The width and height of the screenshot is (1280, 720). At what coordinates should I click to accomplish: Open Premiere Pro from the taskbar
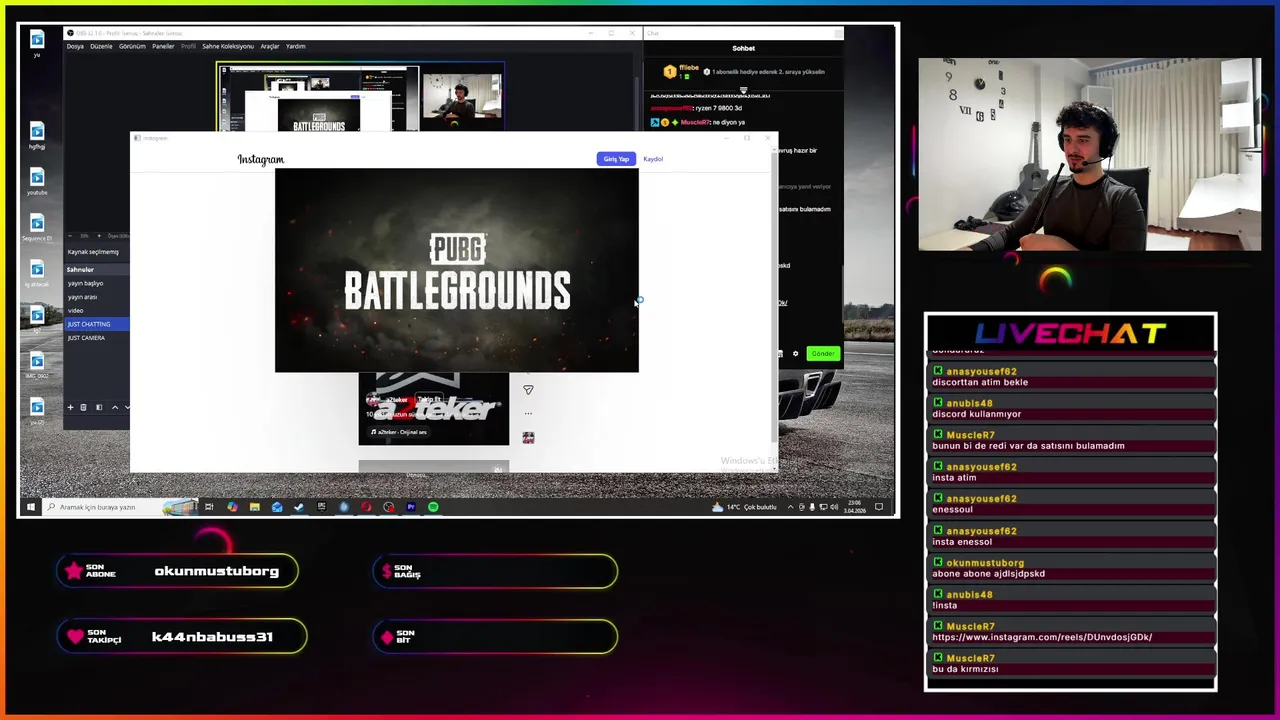[x=411, y=507]
